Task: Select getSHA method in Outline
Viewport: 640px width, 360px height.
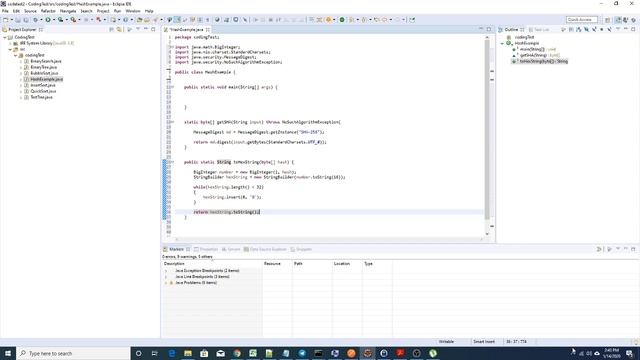Action: pyautogui.click(x=536, y=55)
